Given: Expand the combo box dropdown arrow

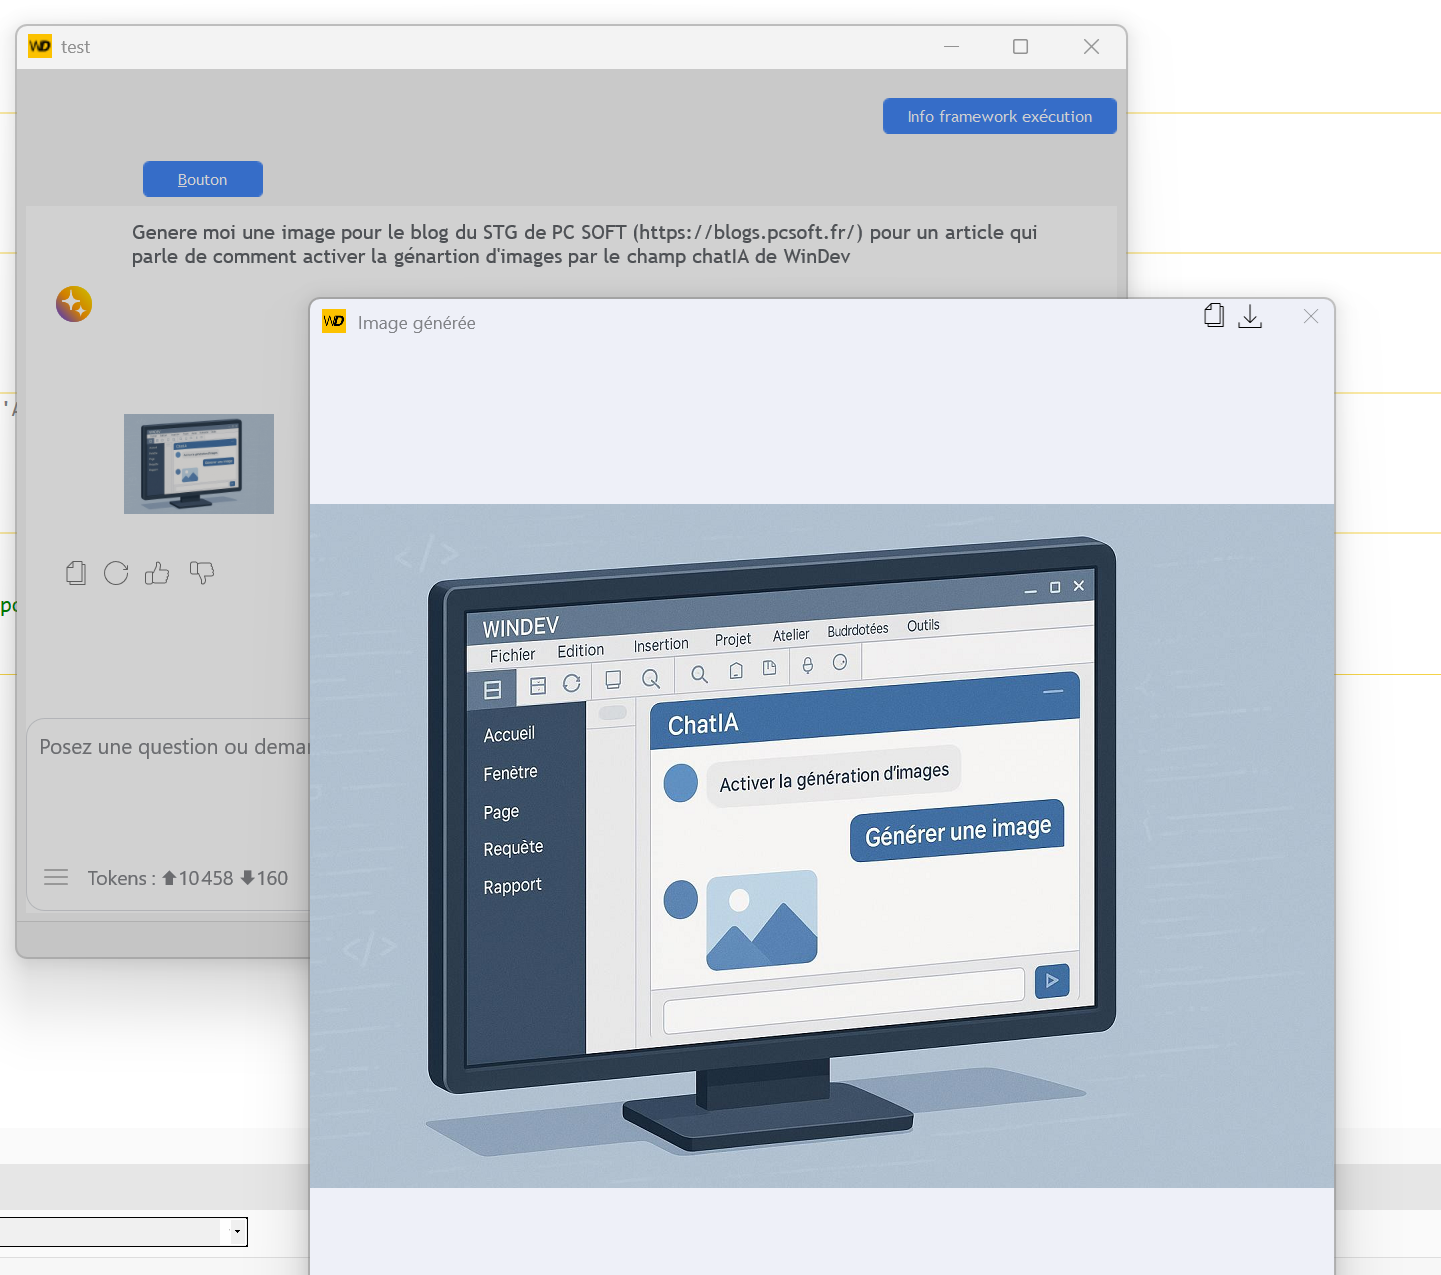Looking at the screenshot, I should tap(237, 1231).
